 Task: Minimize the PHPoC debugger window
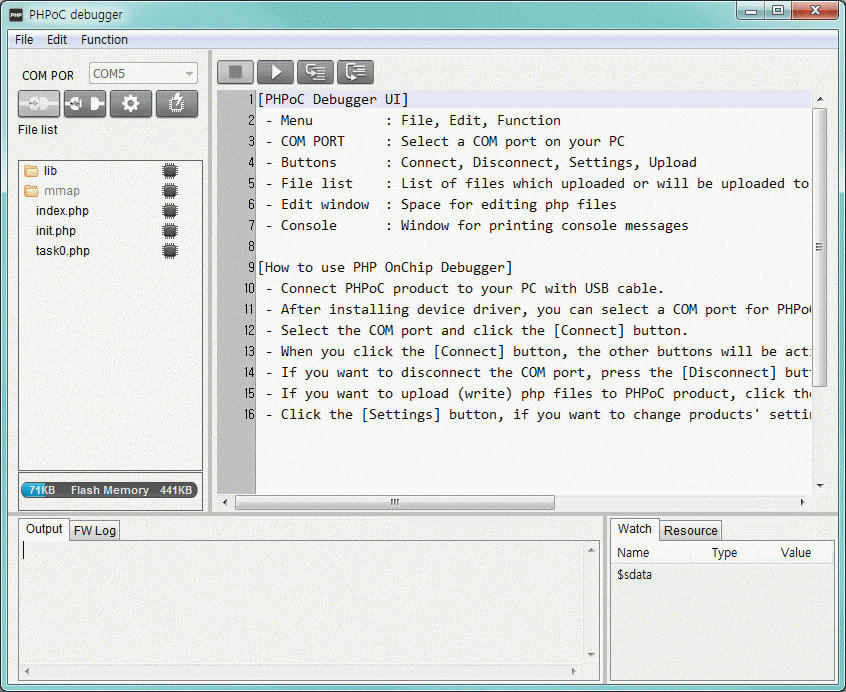[751, 10]
